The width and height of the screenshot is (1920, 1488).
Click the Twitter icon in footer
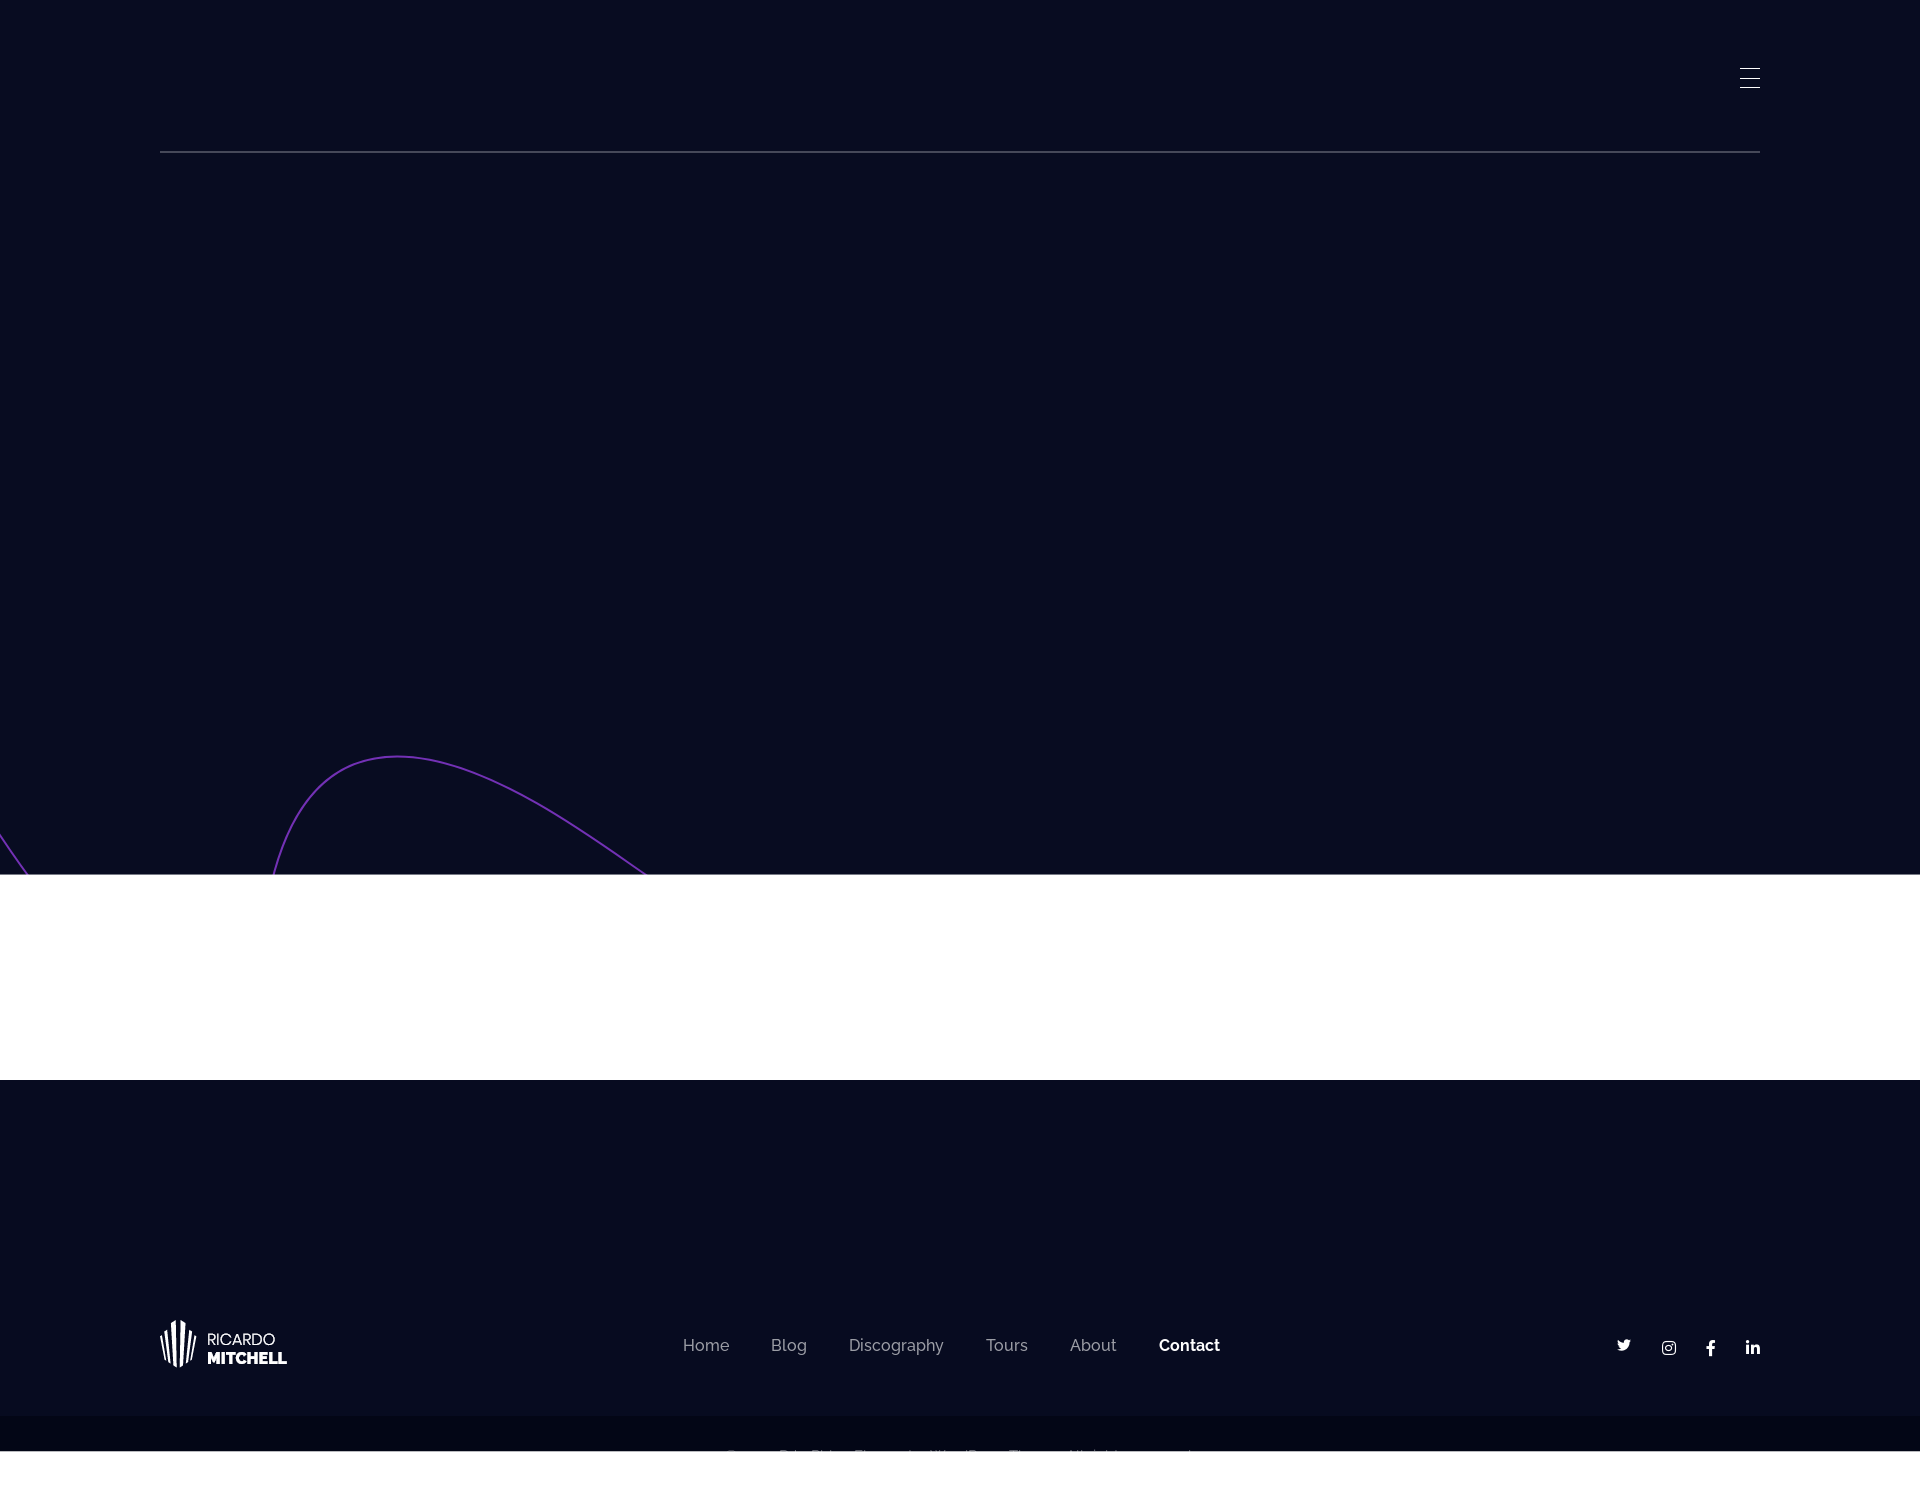click(x=1624, y=1345)
